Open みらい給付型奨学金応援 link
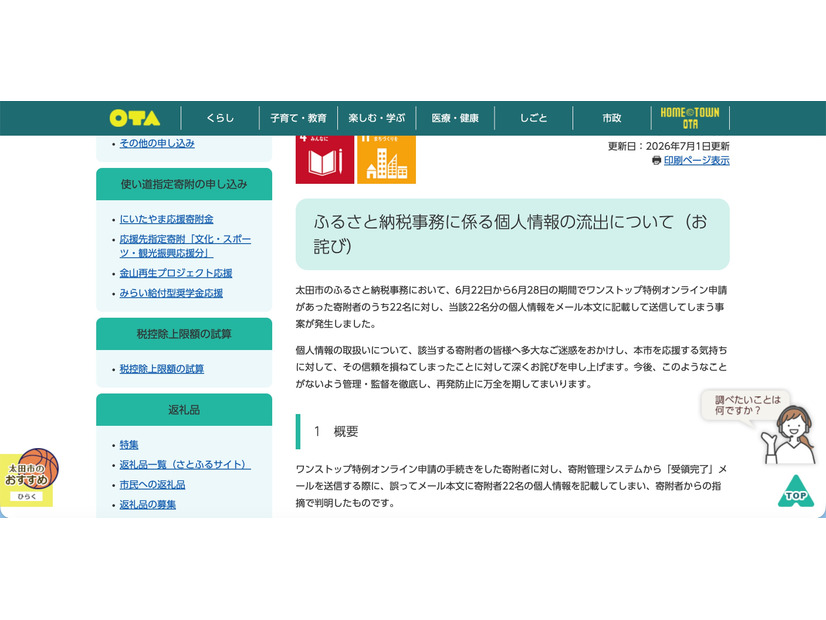This screenshot has width=826, height=620. click(x=171, y=293)
